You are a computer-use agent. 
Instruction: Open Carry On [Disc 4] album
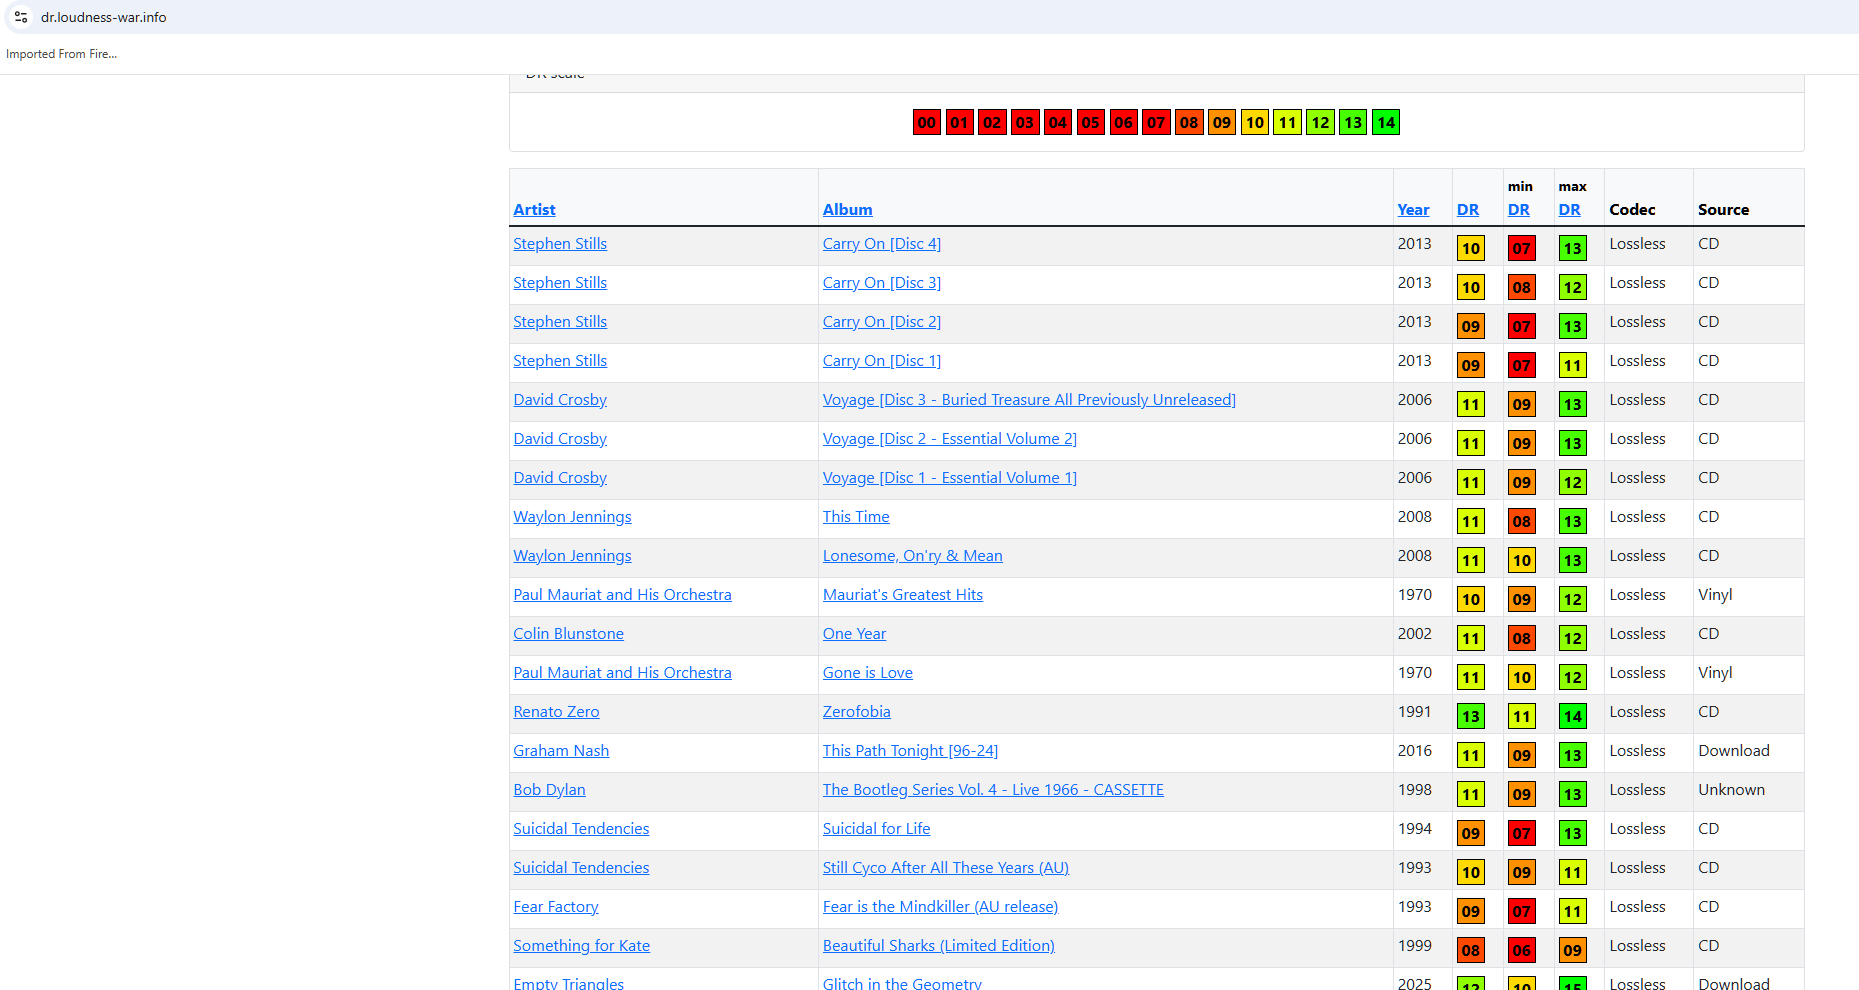[x=881, y=244]
